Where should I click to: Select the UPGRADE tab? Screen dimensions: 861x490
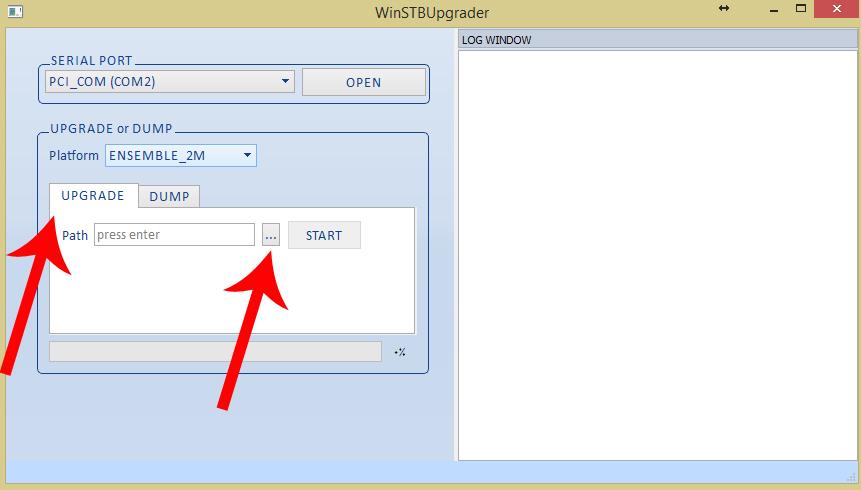point(93,196)
